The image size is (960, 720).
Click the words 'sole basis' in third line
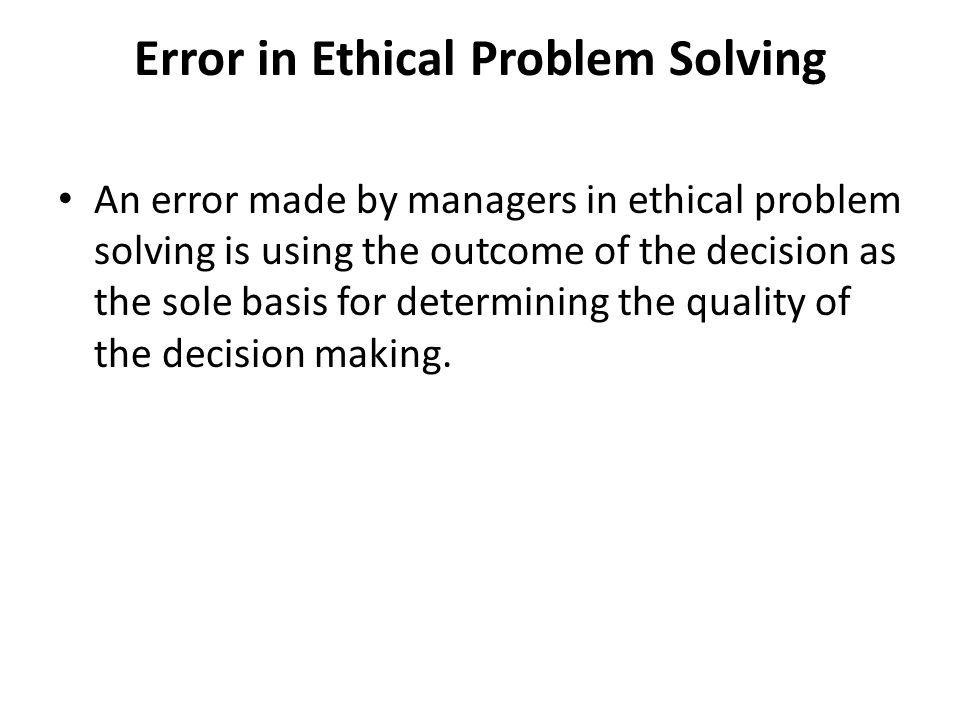(245, 302)
